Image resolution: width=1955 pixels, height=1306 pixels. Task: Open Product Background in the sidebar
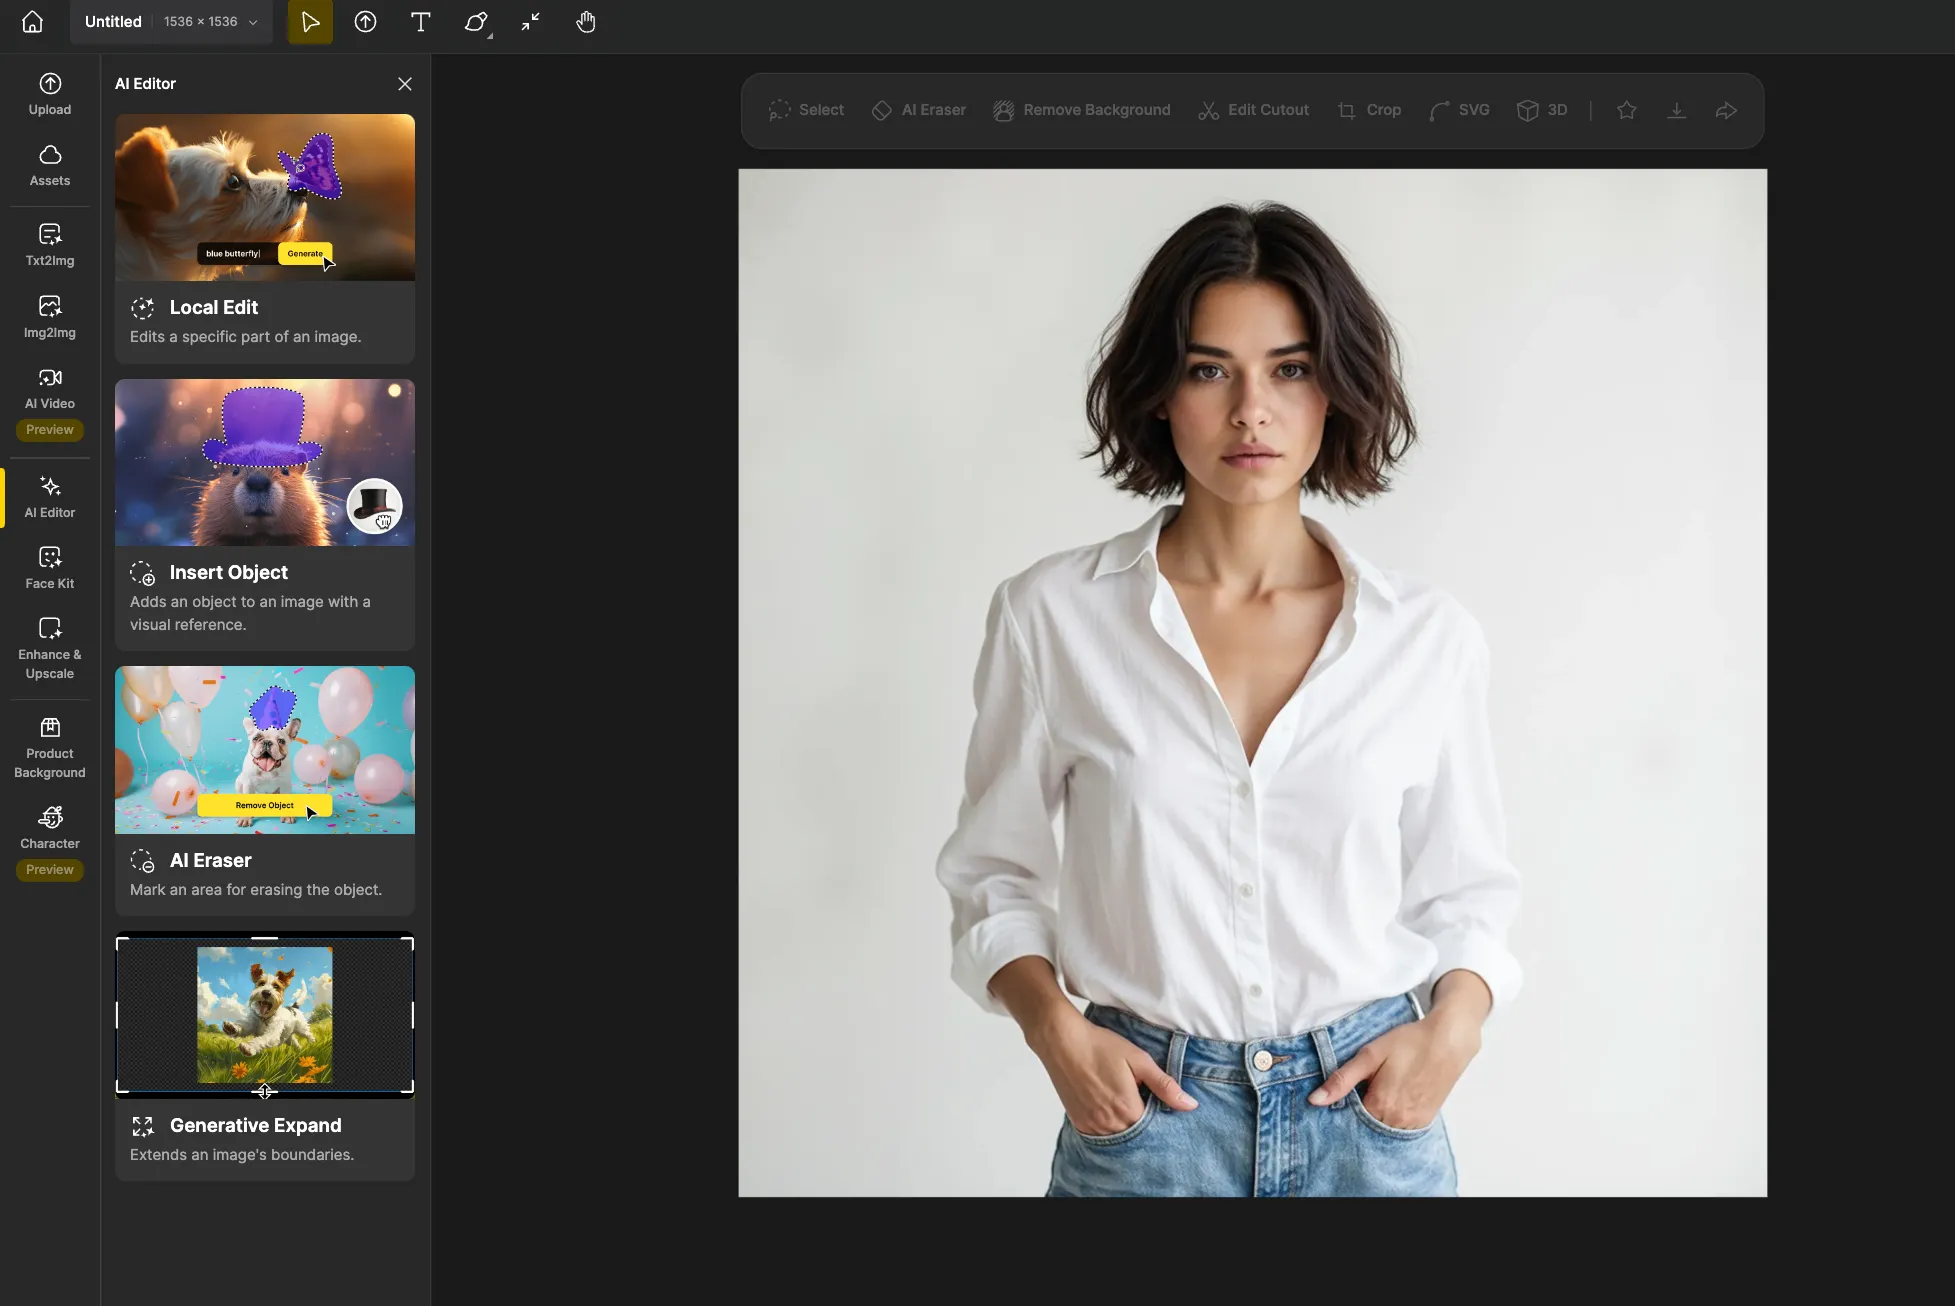click(50, 748)
